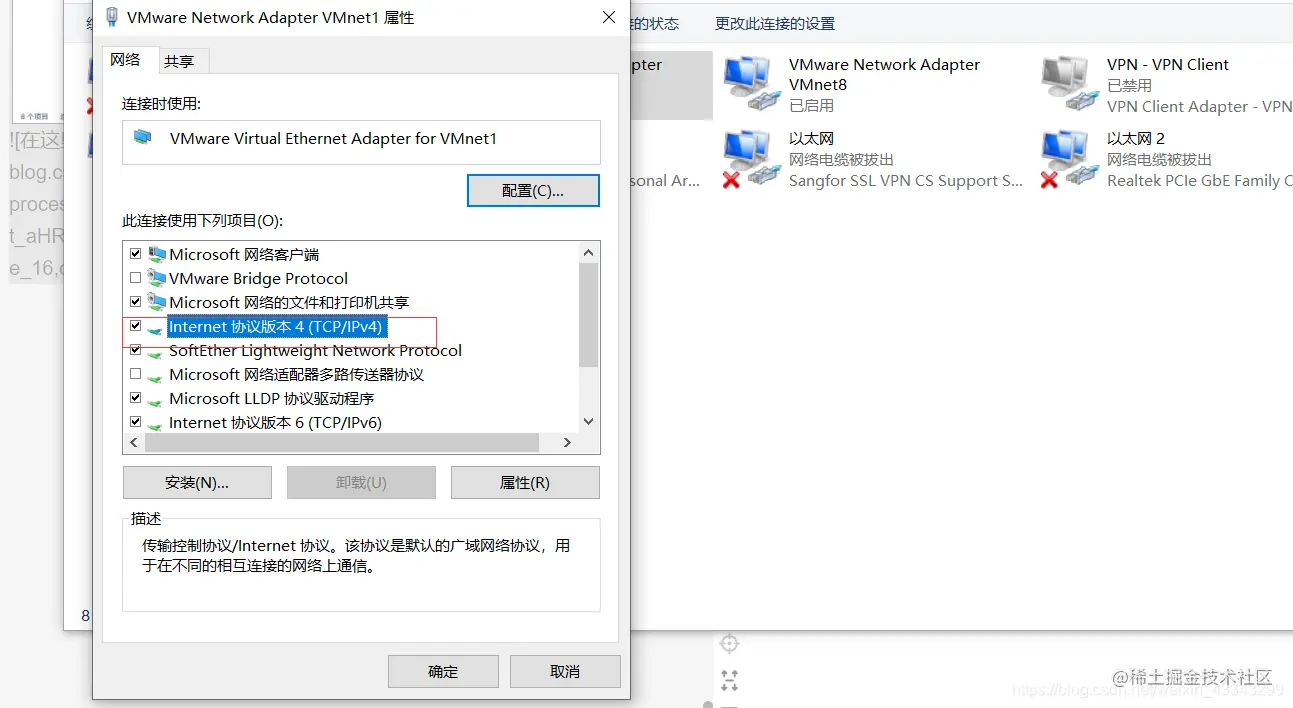Click the Microsoft 网络客户端 item icon
The height and width of the screenshot is (708, 1293).
[x=157, y=254]
